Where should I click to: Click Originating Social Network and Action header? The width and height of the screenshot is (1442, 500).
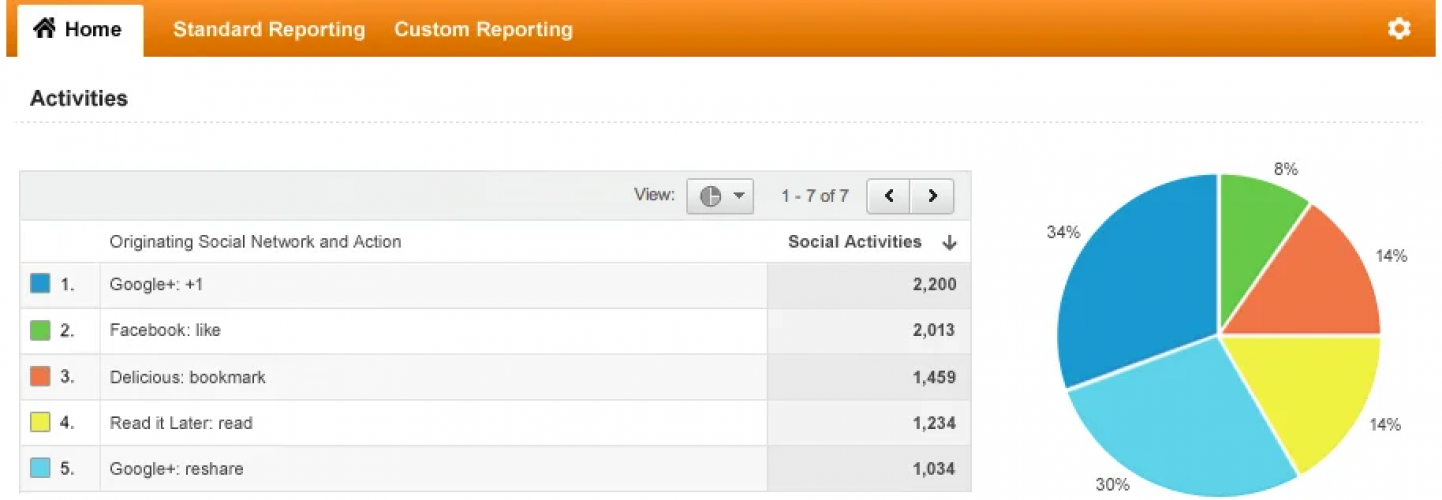tap(255, 242)
